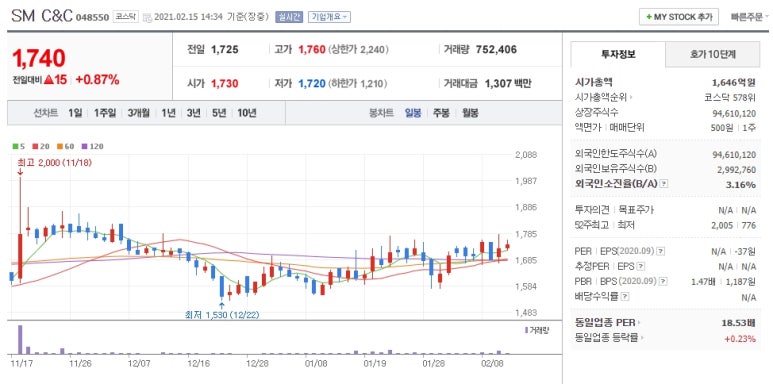773x384 pixels.
Task: Select 월봉 candlestick chart
Action: pos(470,113)
